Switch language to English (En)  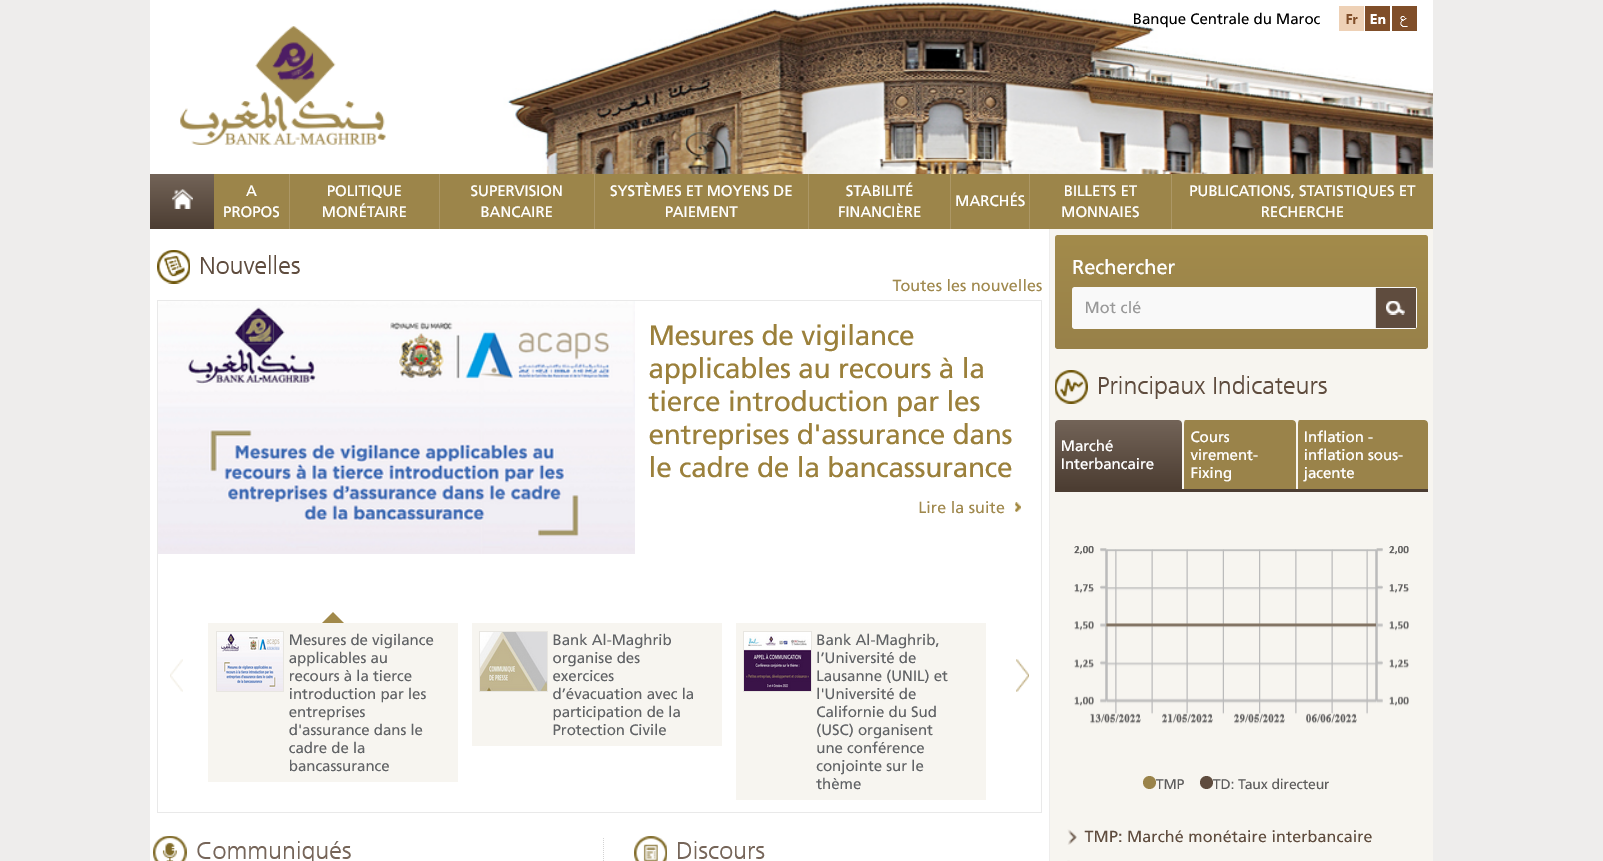(1377, 19)
